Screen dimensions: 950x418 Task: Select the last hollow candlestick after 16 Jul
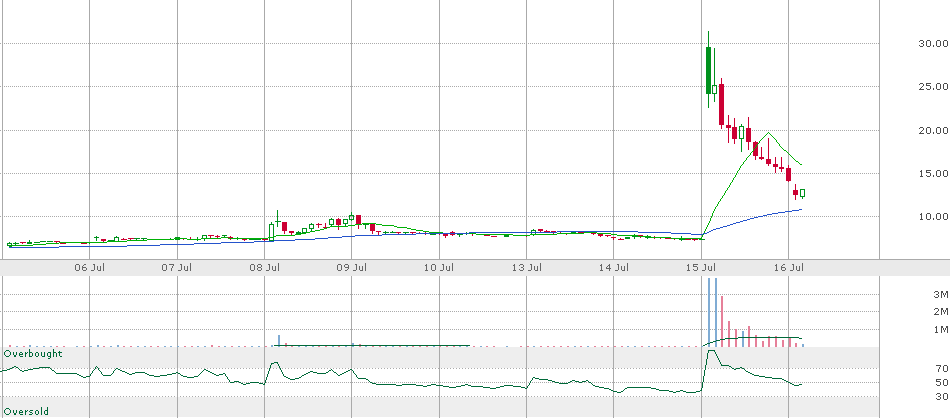coord(803,193)
